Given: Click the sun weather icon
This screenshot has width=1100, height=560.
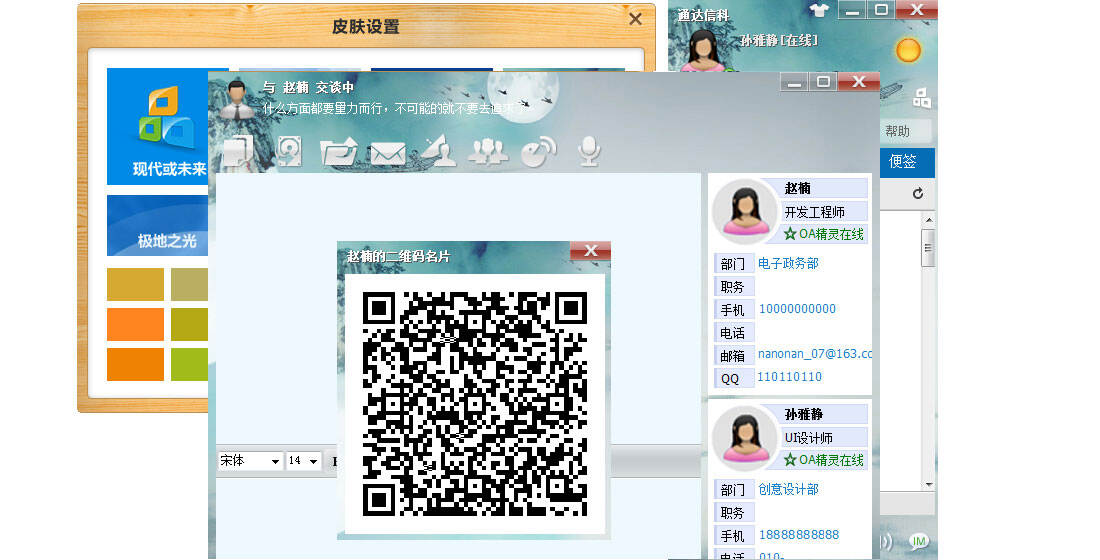Looking at the screenshot, I should point(908,50).
